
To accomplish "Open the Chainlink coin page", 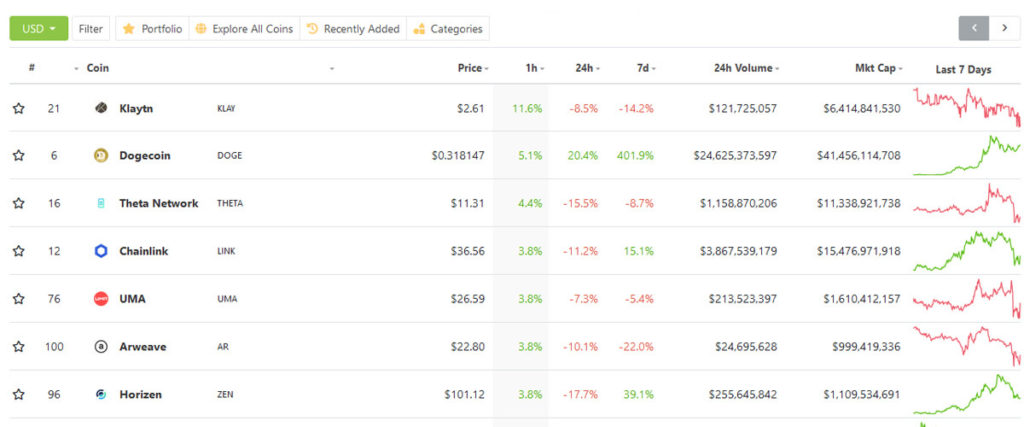I will tap(144, 251).
